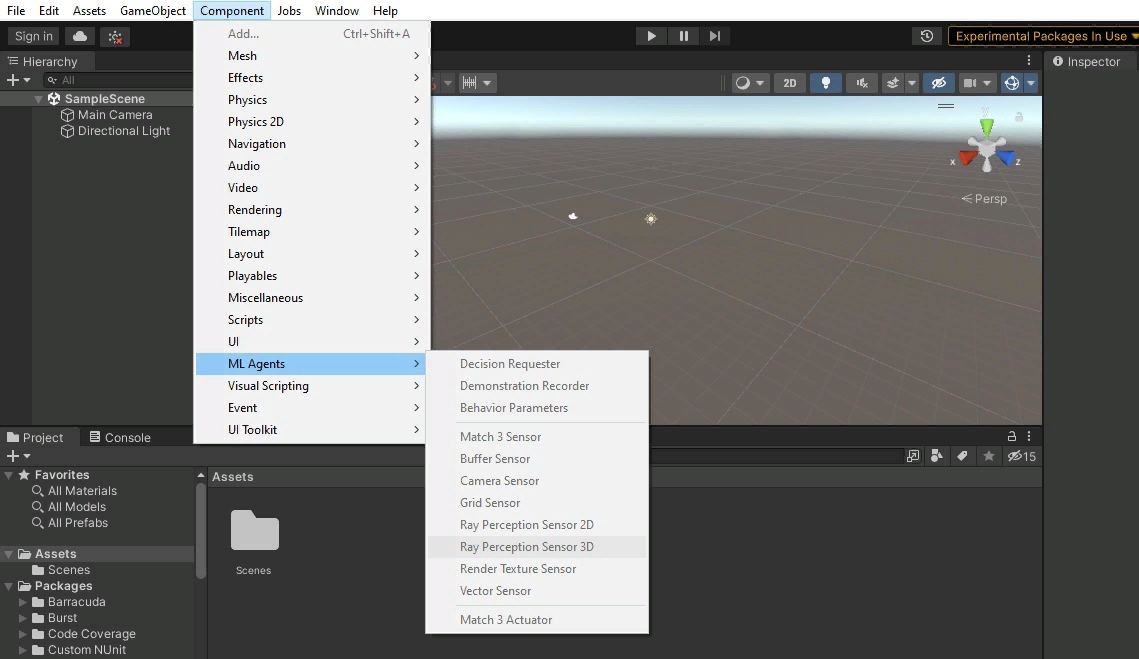Toggle the gizmos icon

(x=1012, y=83)
